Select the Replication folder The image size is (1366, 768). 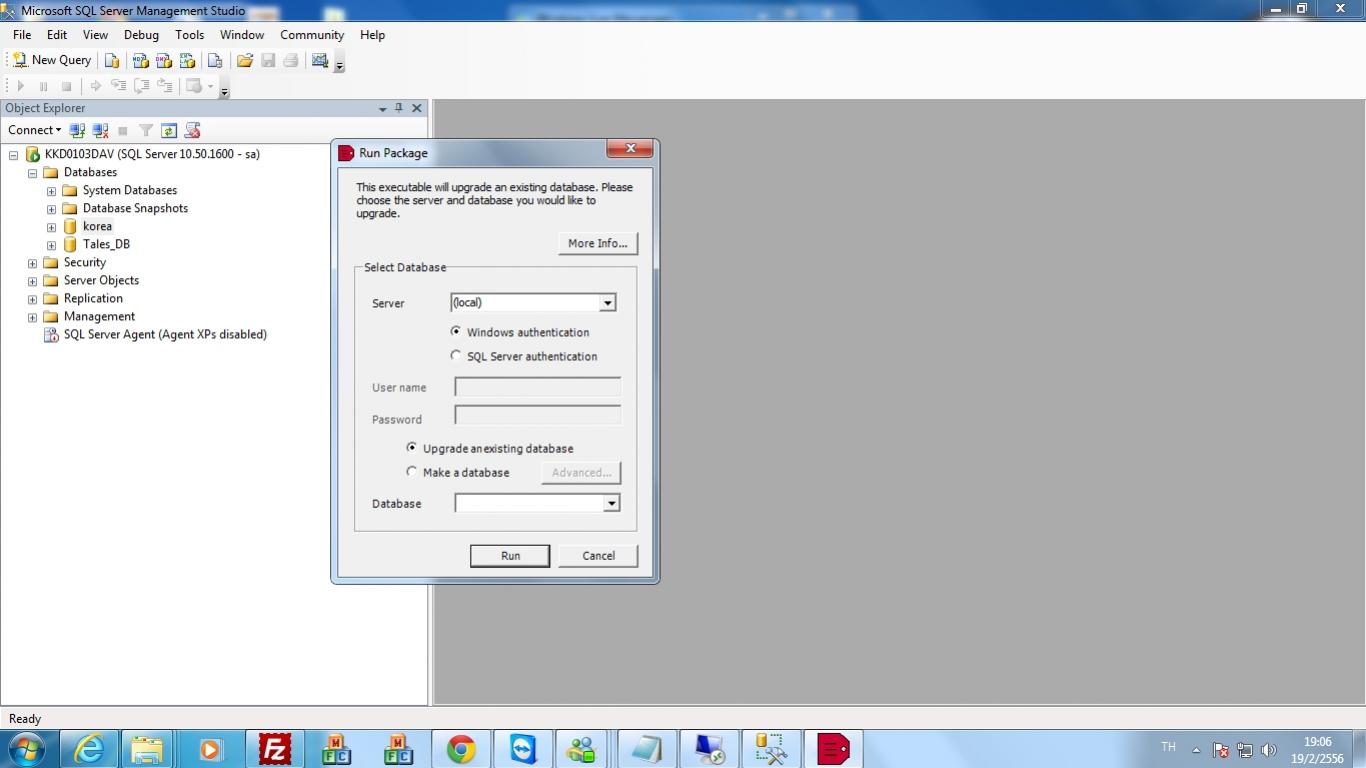93,298
